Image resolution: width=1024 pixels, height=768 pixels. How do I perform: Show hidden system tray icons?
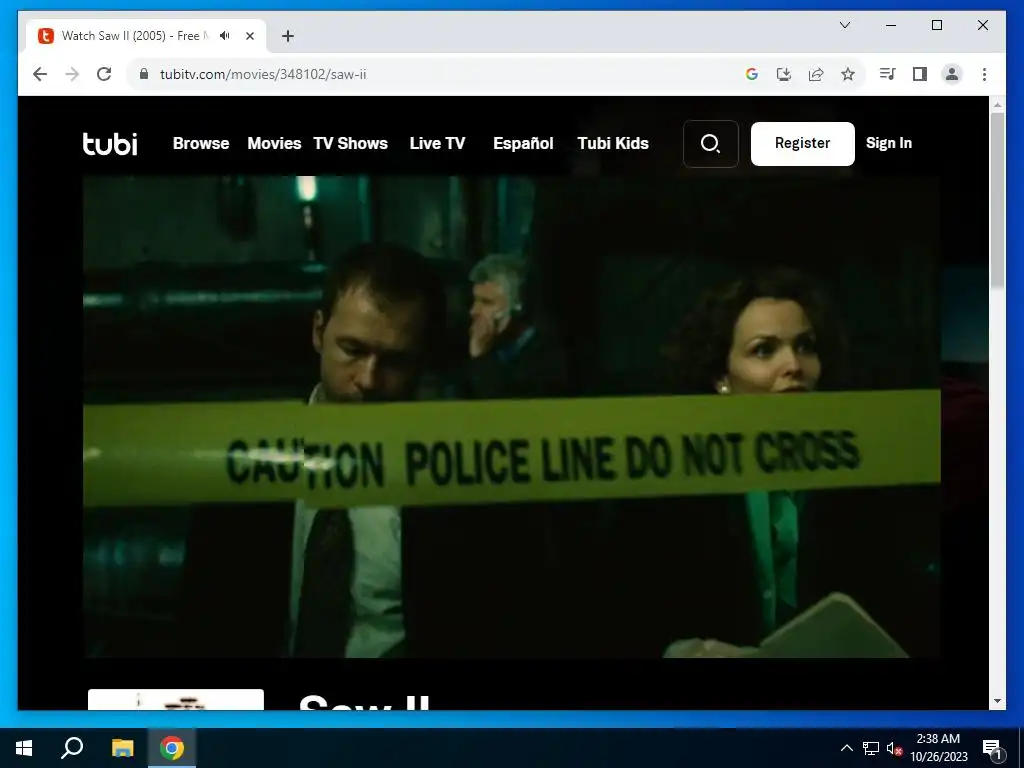coord(846,748)
